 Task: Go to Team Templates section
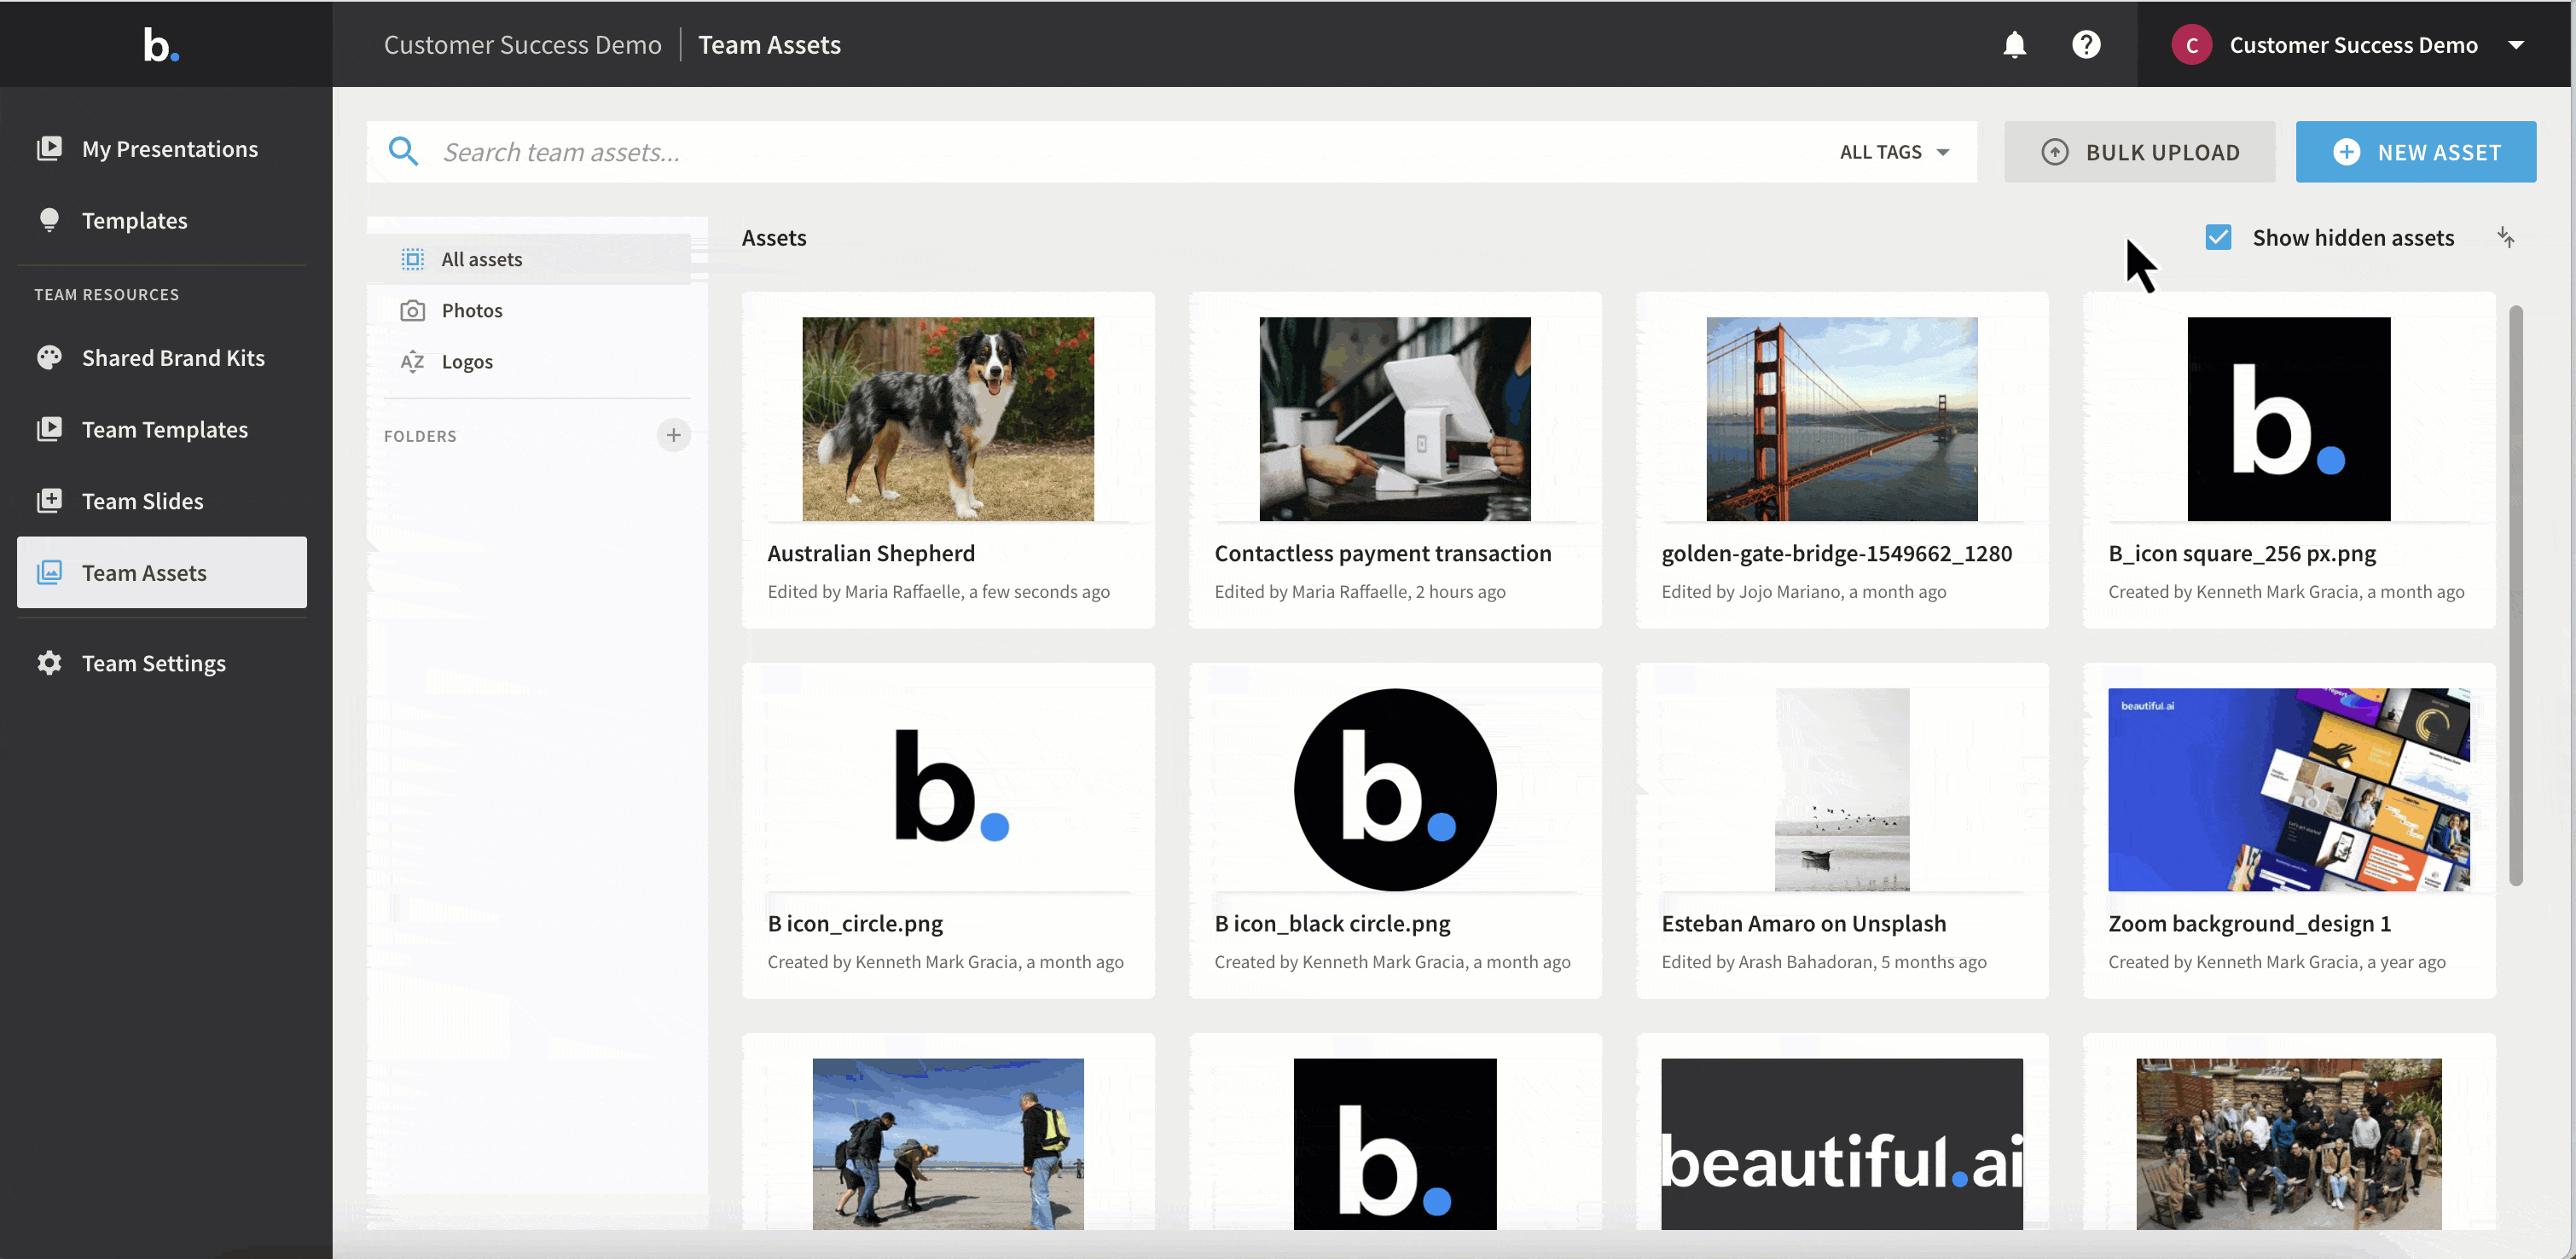click(x=162, y=430)
